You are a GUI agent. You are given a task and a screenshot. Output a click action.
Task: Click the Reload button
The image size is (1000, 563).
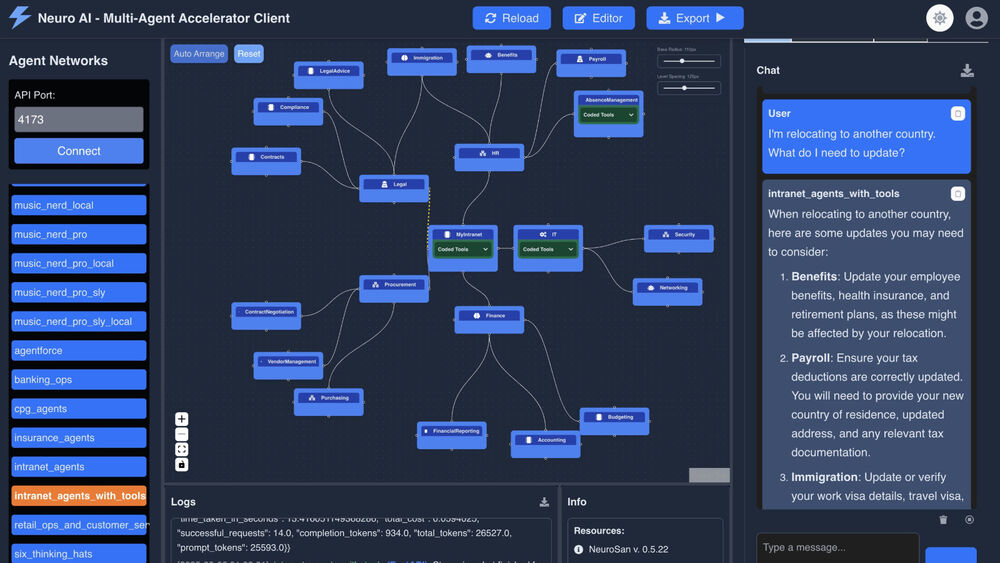click(x=511, y=18)
